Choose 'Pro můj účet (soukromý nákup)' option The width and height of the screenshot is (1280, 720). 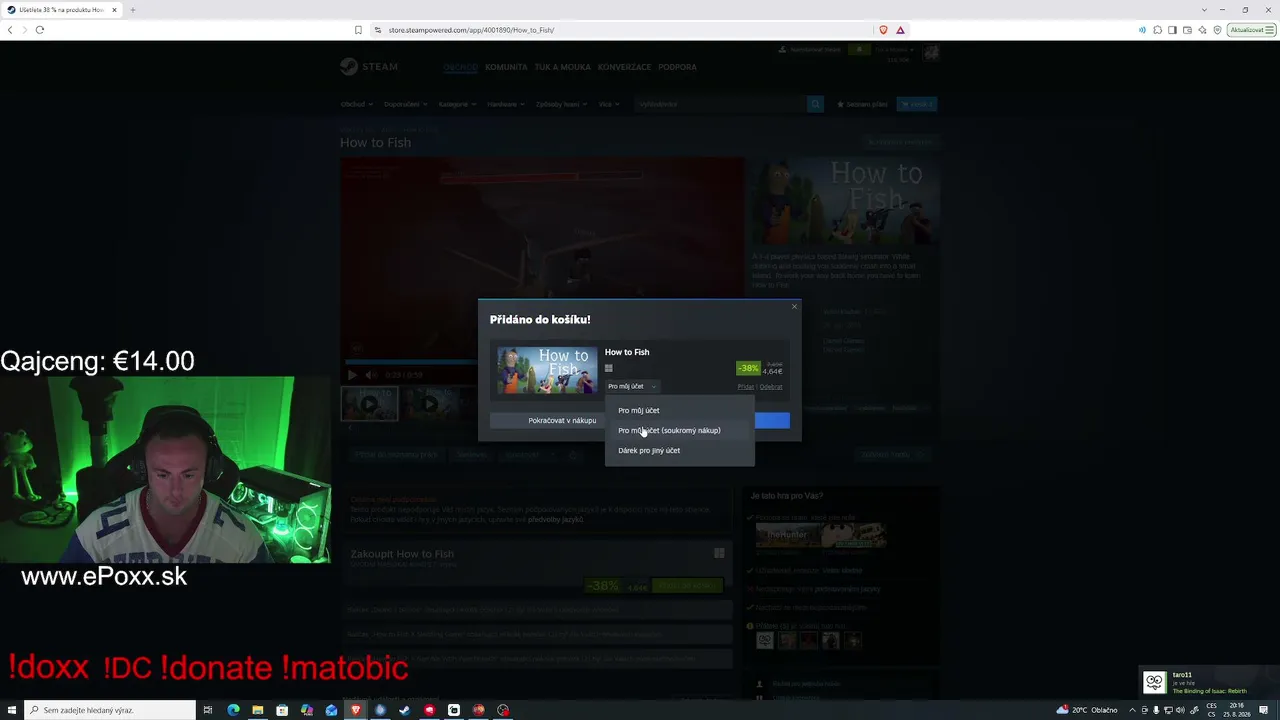(679, 430)
